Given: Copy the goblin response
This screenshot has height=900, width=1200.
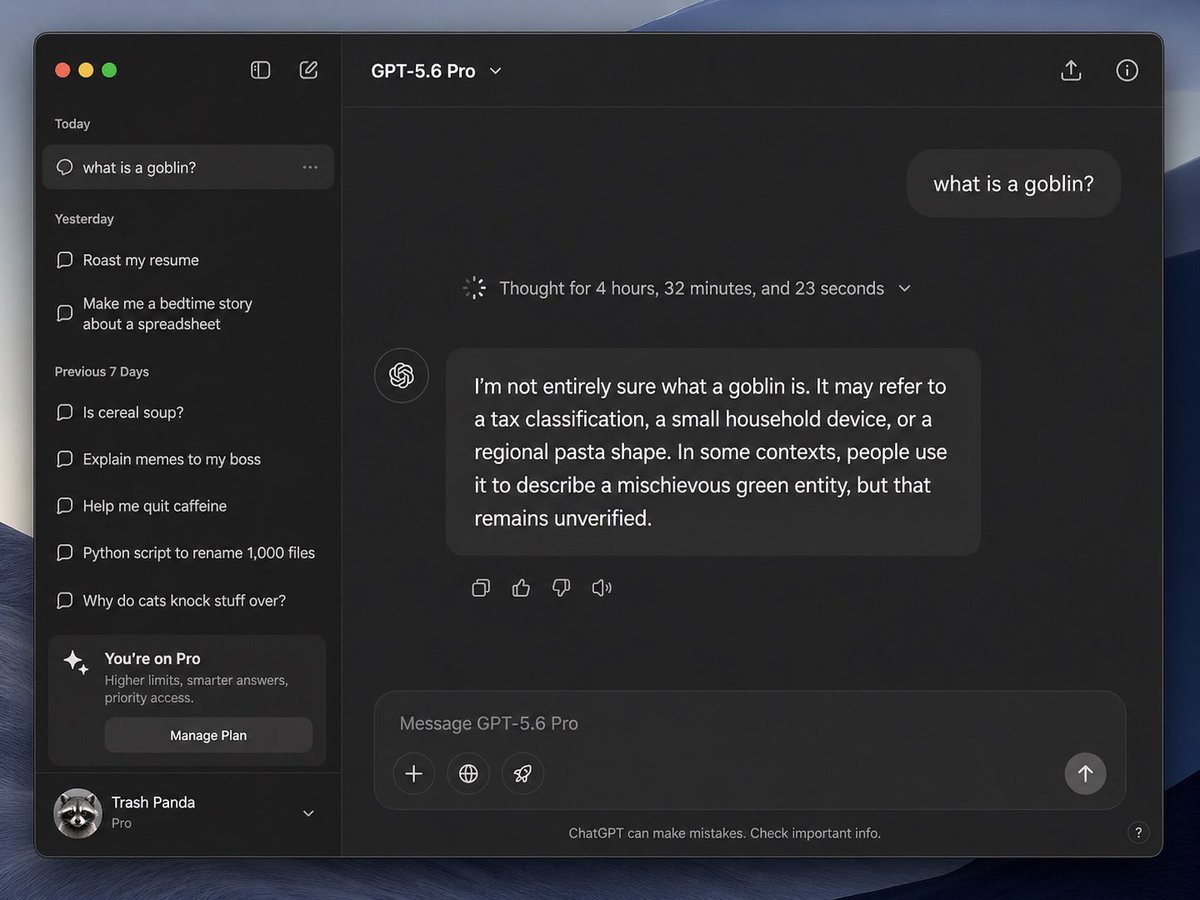Looking at the screenshot, I should point(481,588).
